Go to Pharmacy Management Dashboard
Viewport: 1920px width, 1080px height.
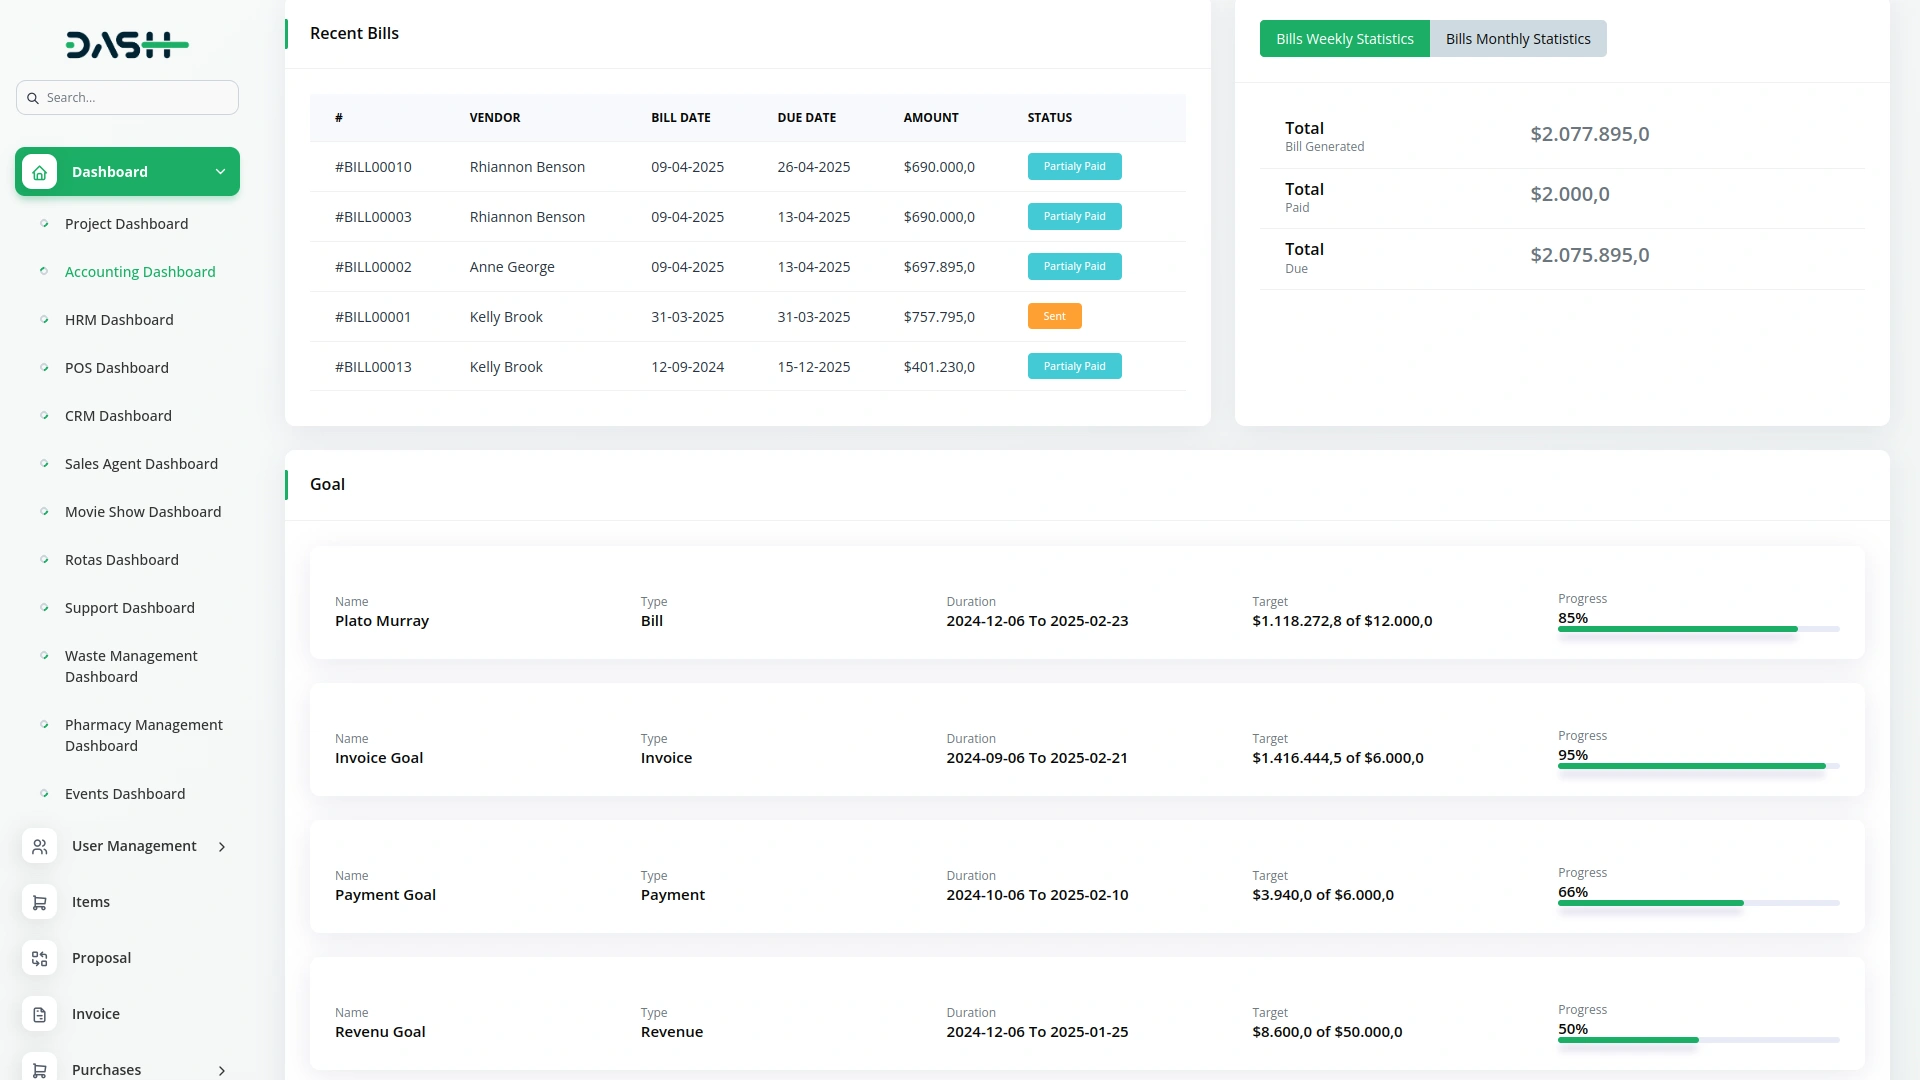pyautogui.click(x=143, y=735)
